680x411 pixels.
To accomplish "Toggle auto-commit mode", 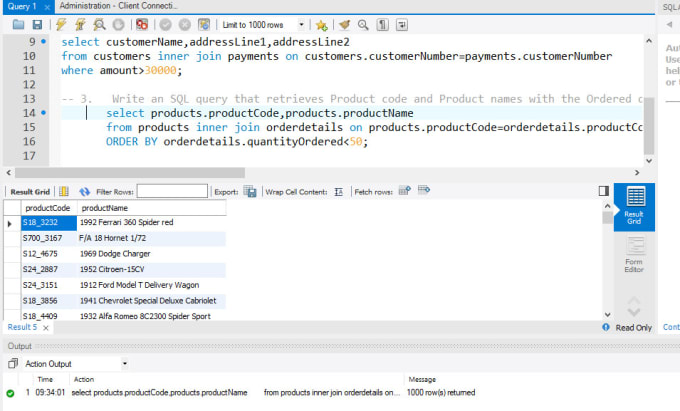I will [x=204, y=25].
